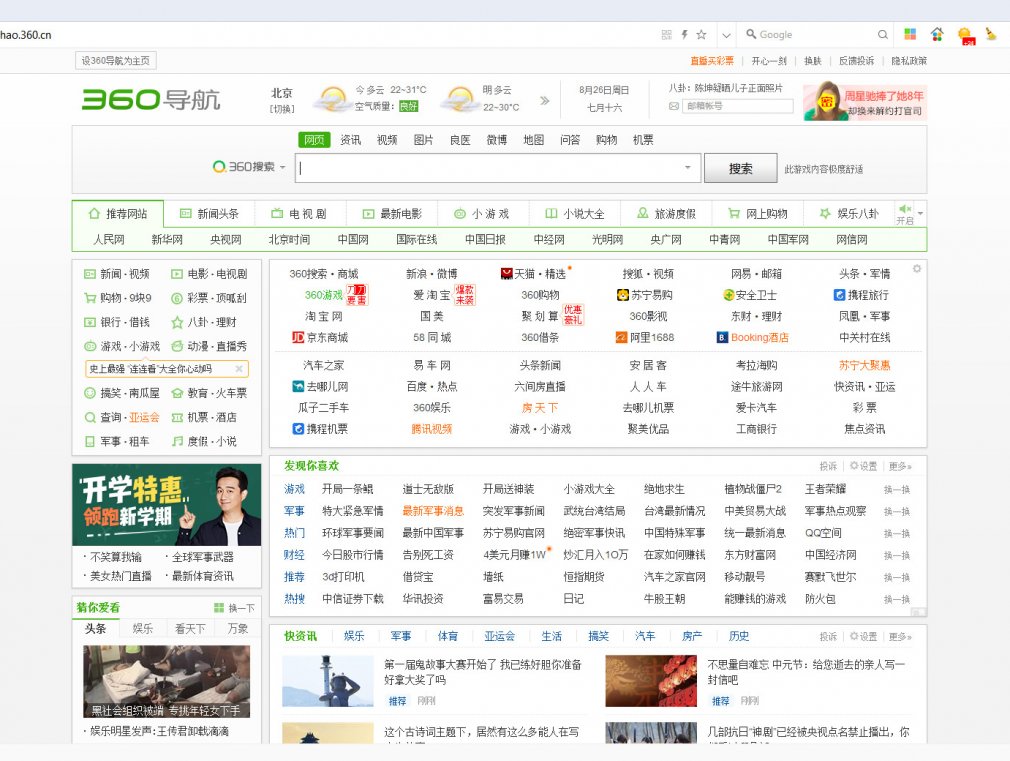Open 直播买彩票 link in top bar
This screenshot has width=1010, height=761.
click(x=712, y=61)
